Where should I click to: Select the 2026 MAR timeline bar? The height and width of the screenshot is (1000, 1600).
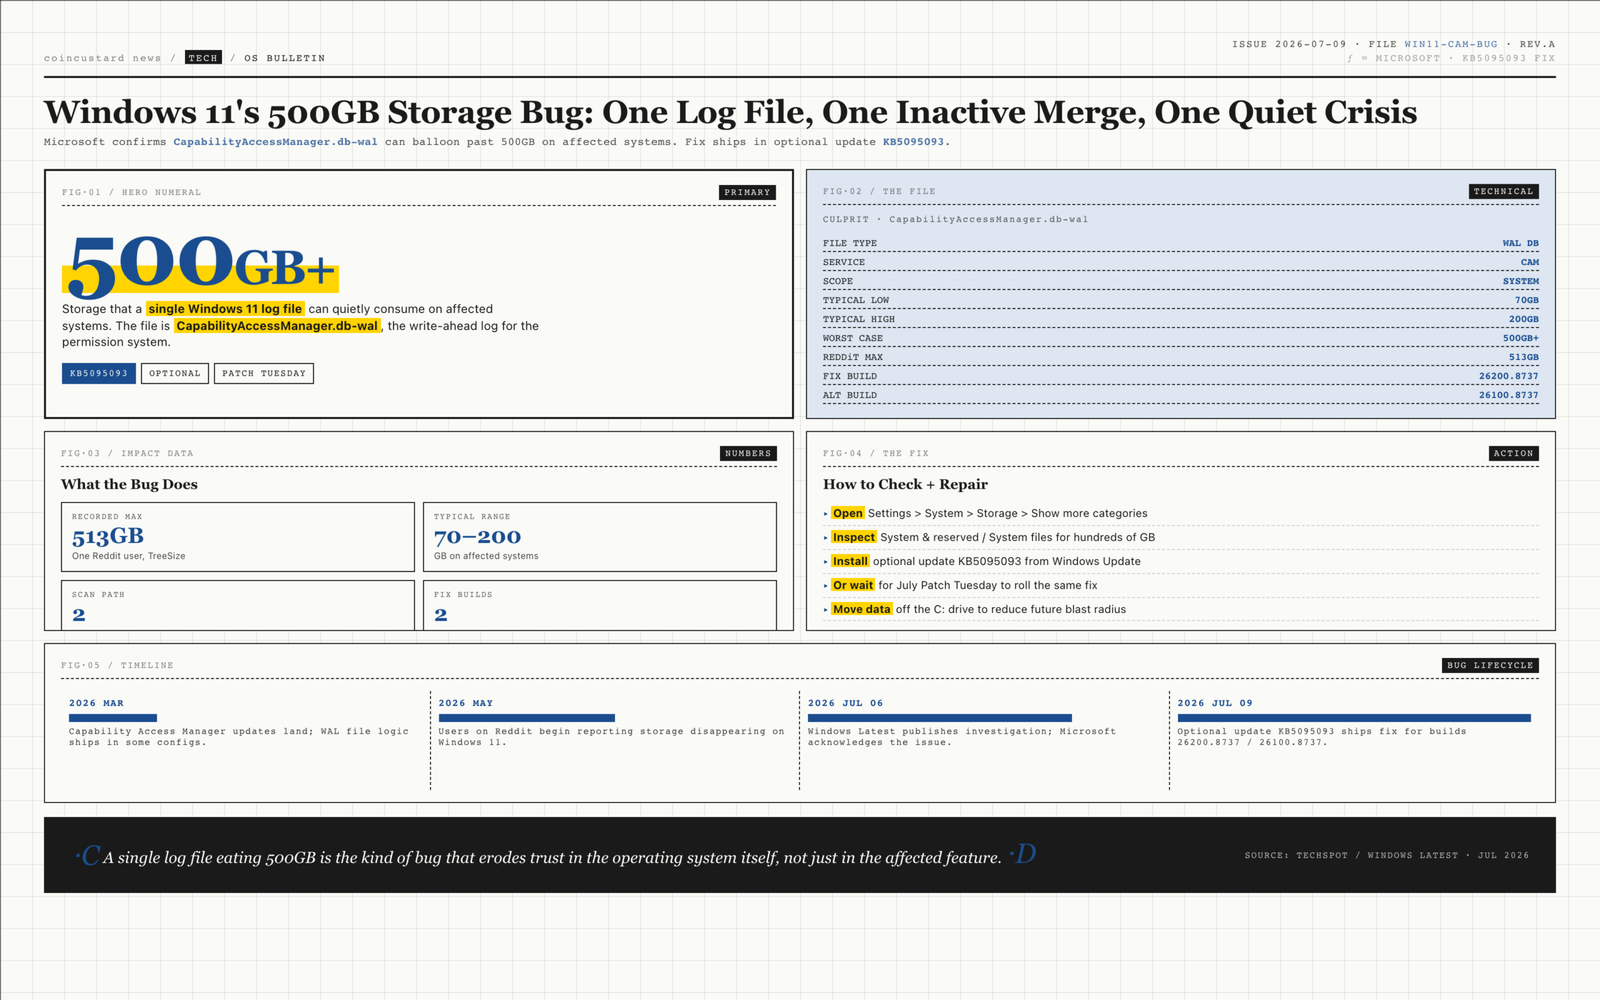click(113, 718)
